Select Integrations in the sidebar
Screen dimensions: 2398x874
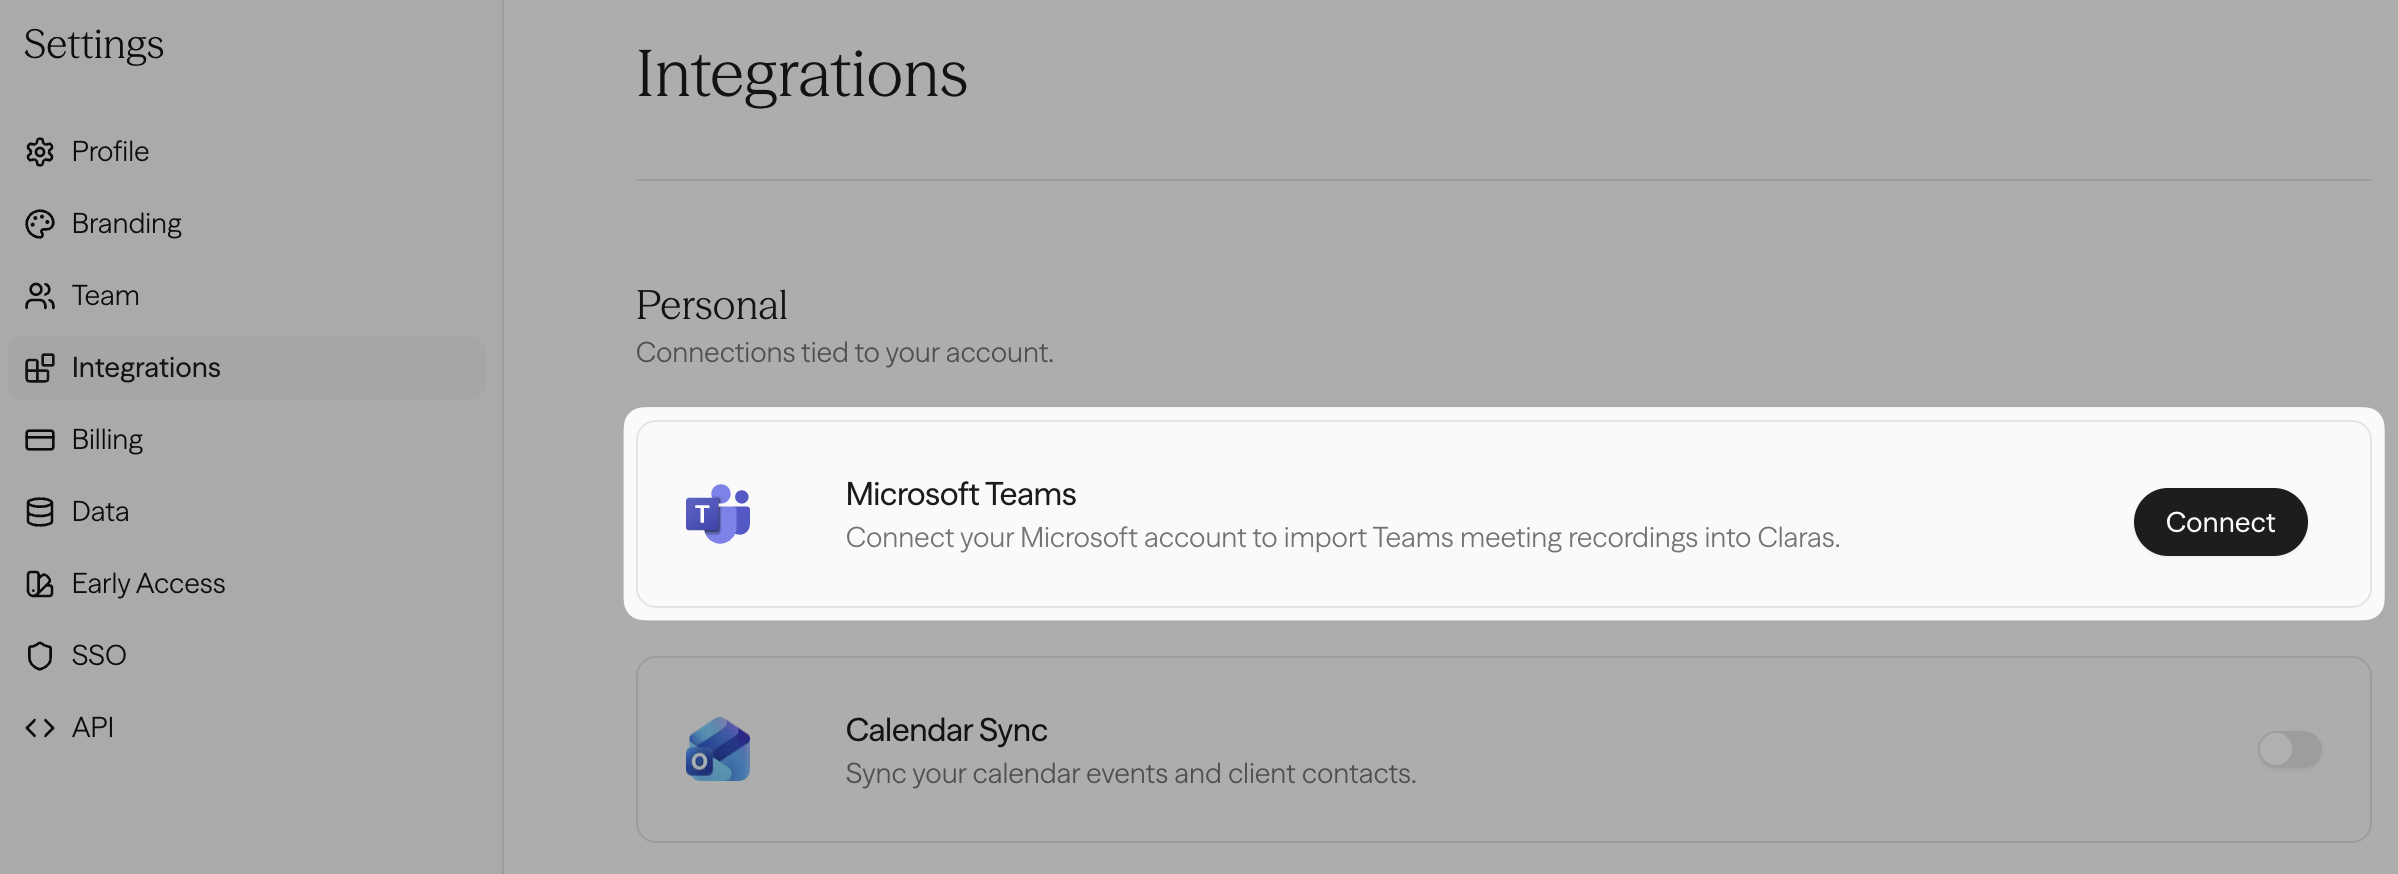(247, 368)
